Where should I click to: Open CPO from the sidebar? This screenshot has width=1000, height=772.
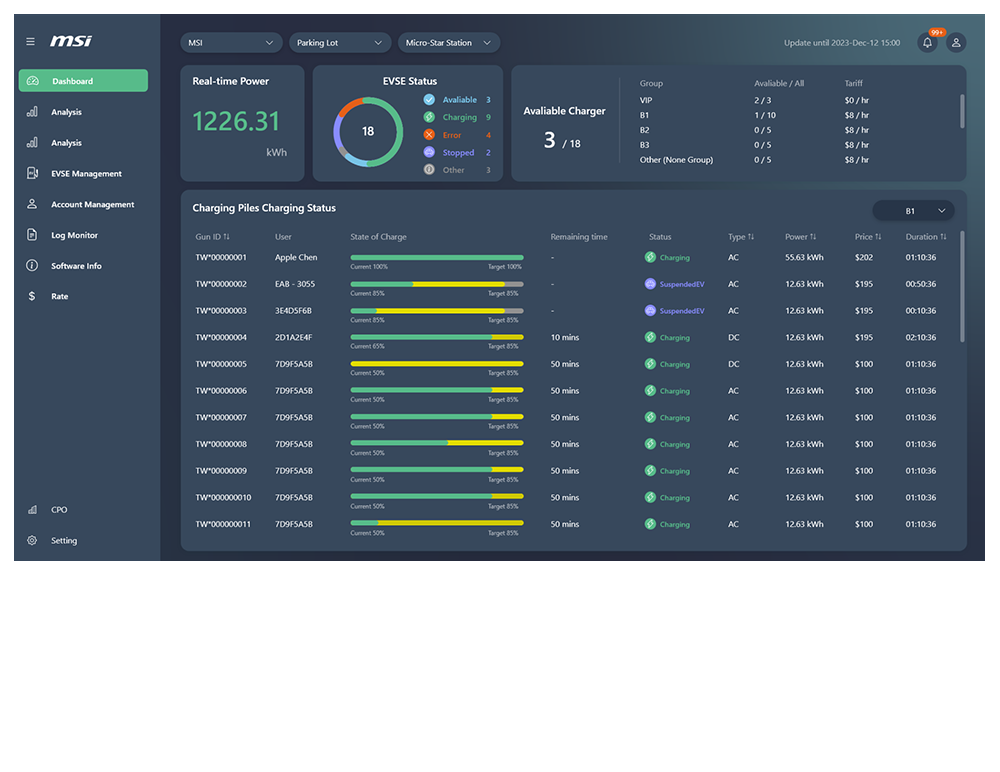pyautogui.click(x=58, y=510)
